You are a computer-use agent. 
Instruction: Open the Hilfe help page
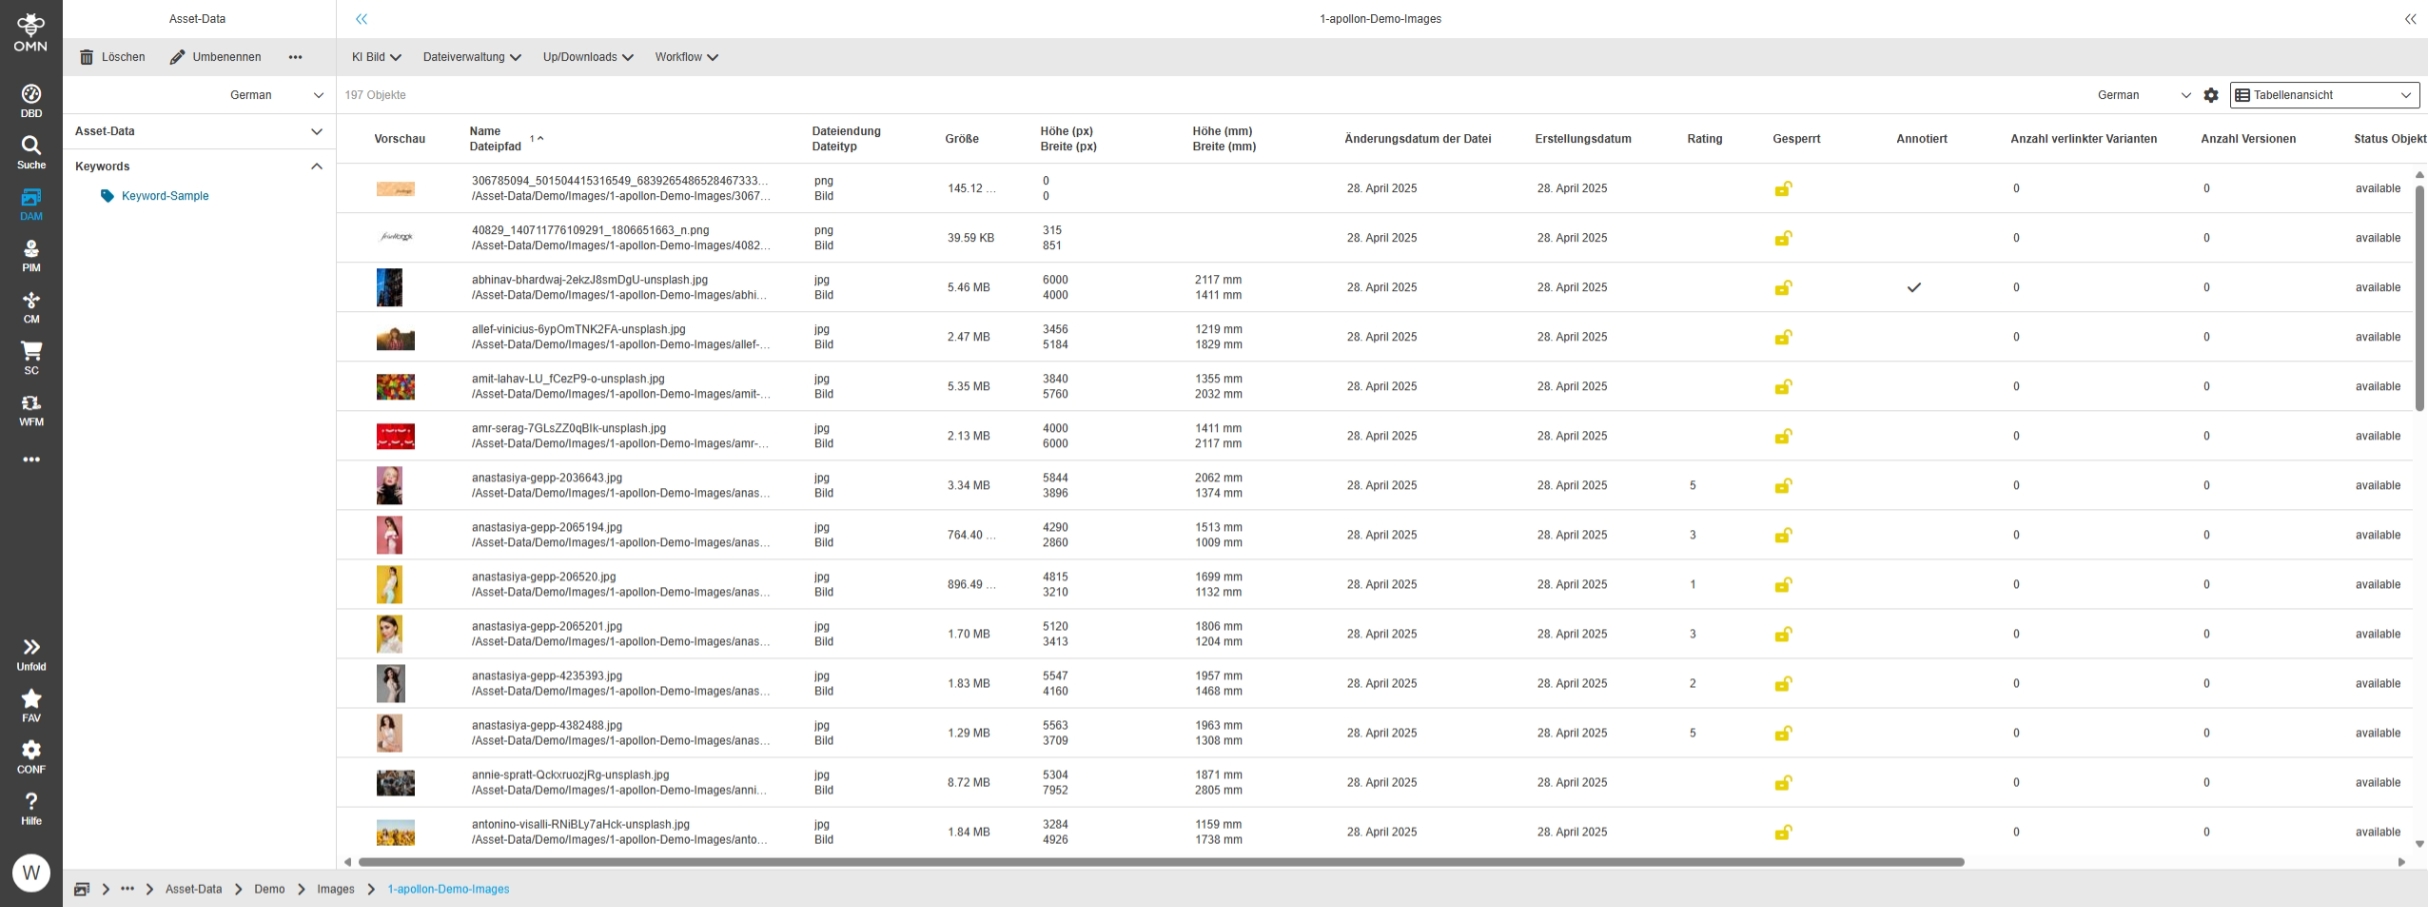pos(31,809)
